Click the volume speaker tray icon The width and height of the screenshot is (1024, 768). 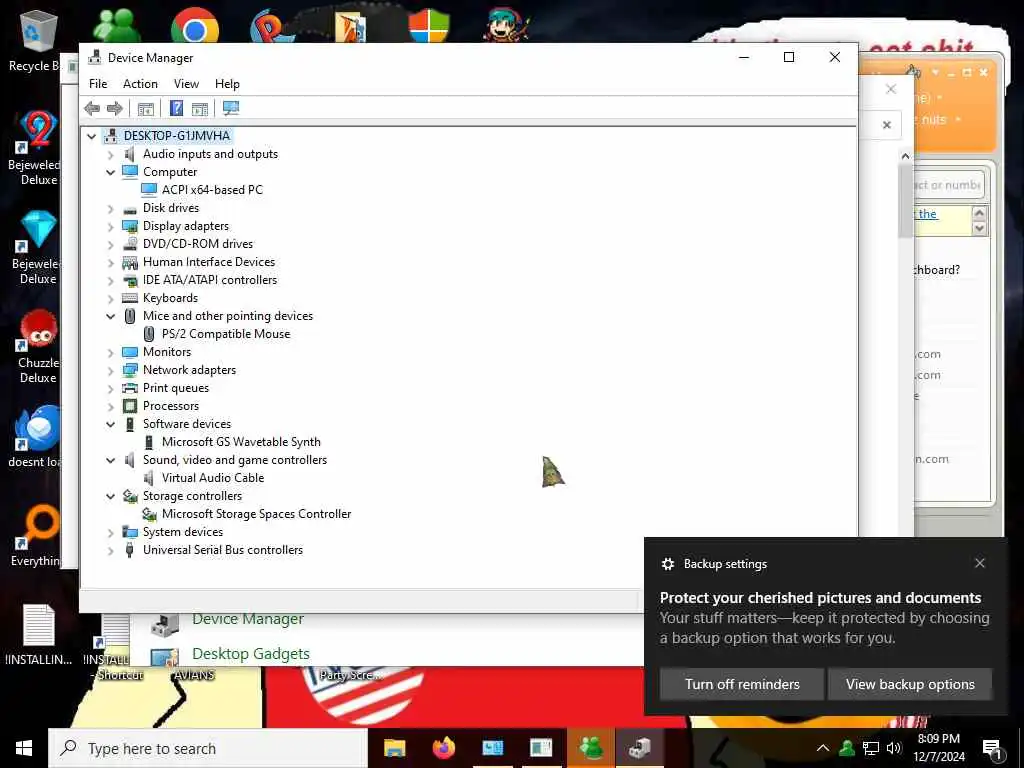[893, 748]
